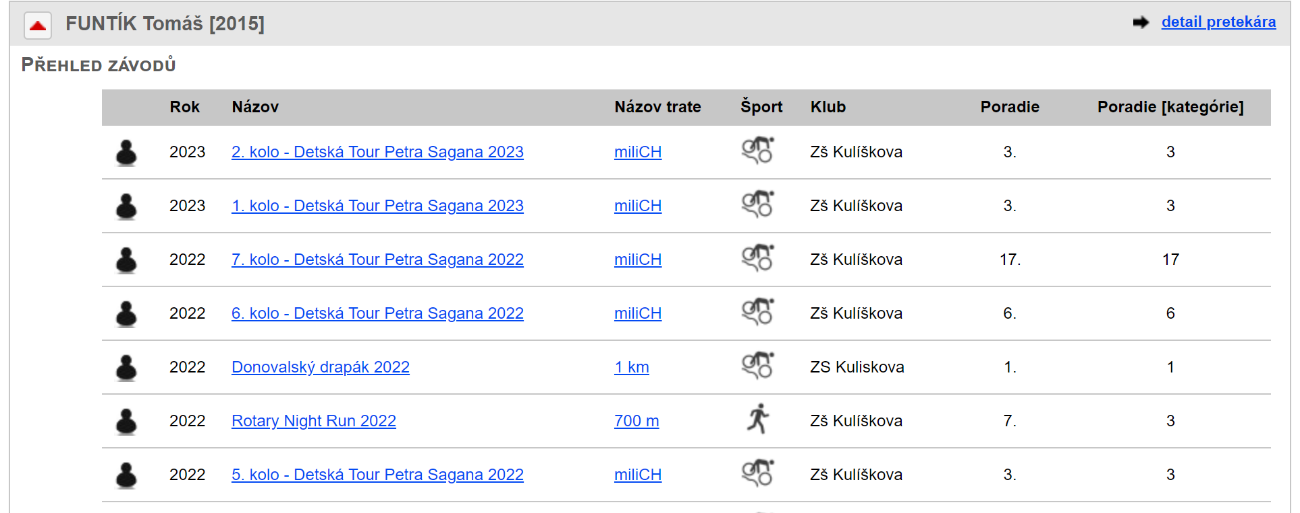Screen dimensions: 1300x513
Task: Collapse FUNTÍK Tomáš section with red arrow
Action: (x=38, y=24)
